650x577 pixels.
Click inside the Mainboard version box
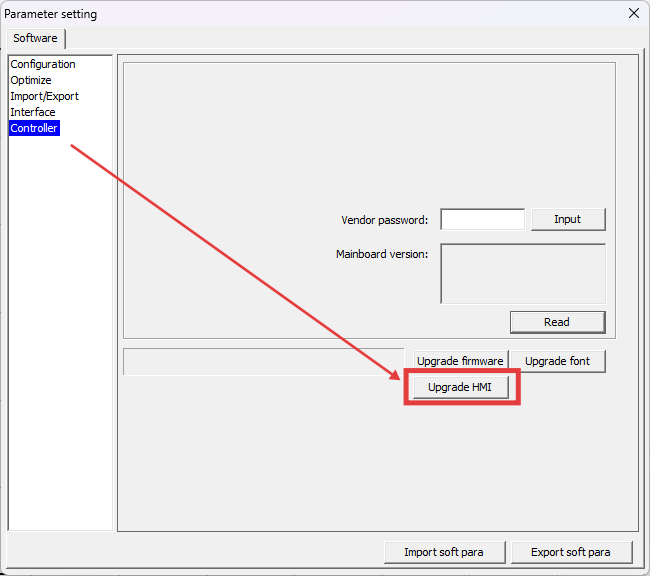(x=522, y=273)
